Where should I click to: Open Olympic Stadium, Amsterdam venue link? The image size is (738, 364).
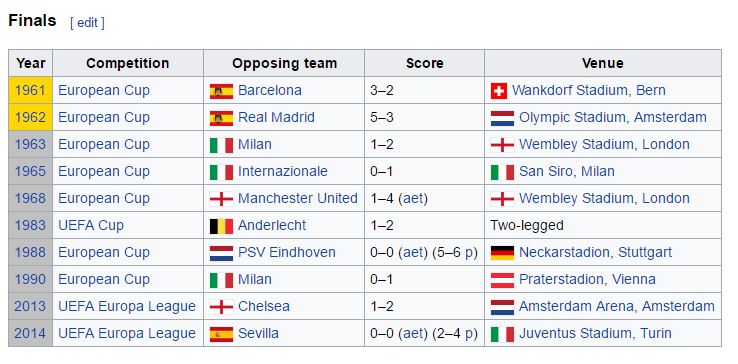pyautogui.click(x=613, y=117)
